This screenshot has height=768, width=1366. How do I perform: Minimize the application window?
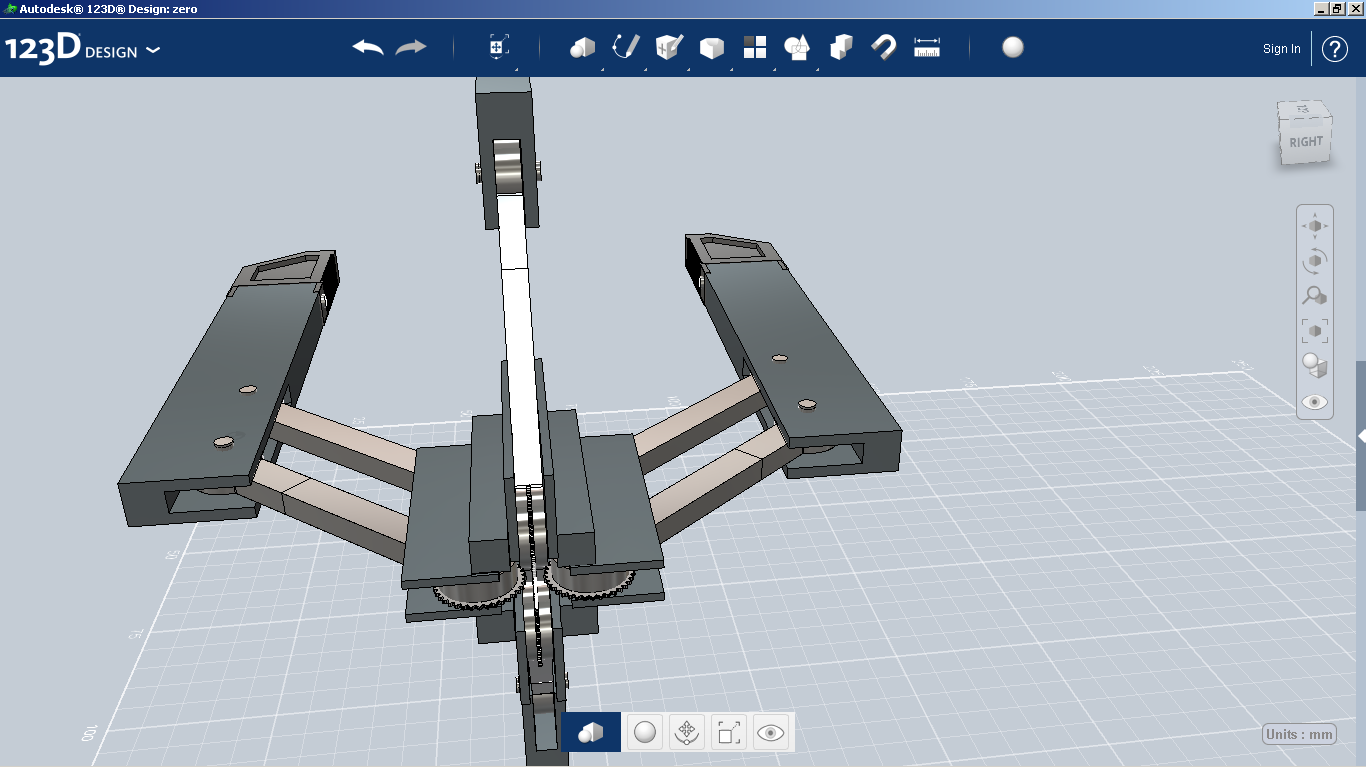[1321, 8]
